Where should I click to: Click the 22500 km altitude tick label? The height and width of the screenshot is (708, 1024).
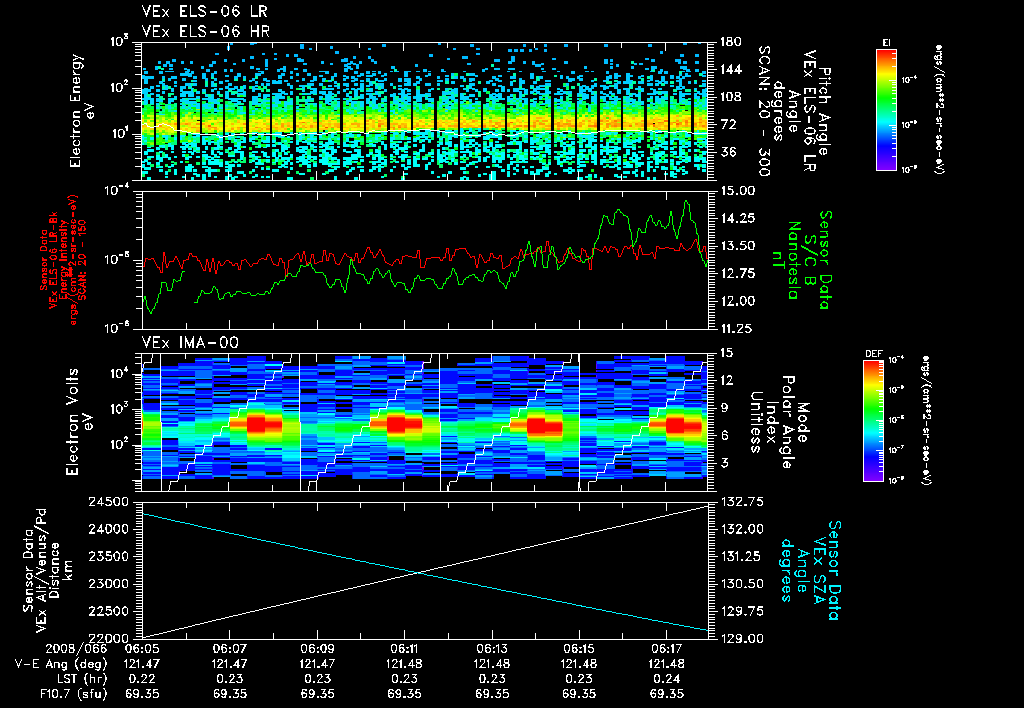point(108,611)
